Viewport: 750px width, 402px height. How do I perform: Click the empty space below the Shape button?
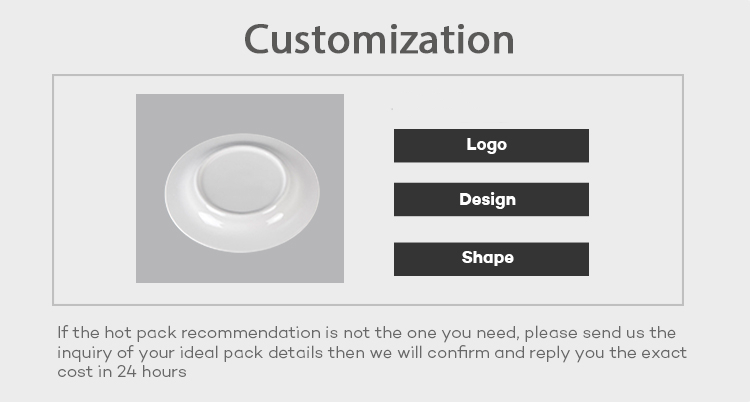[x=491, y=290]
